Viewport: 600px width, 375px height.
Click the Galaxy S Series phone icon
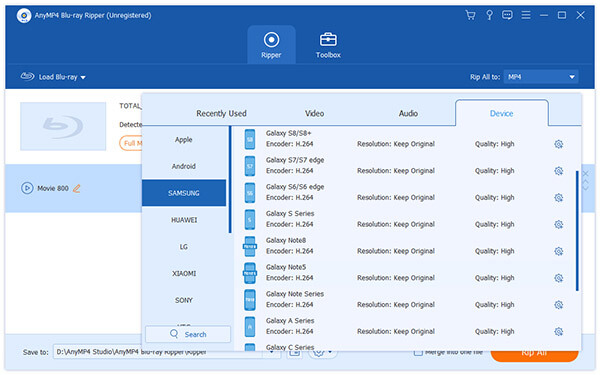[x=250, y=220]
